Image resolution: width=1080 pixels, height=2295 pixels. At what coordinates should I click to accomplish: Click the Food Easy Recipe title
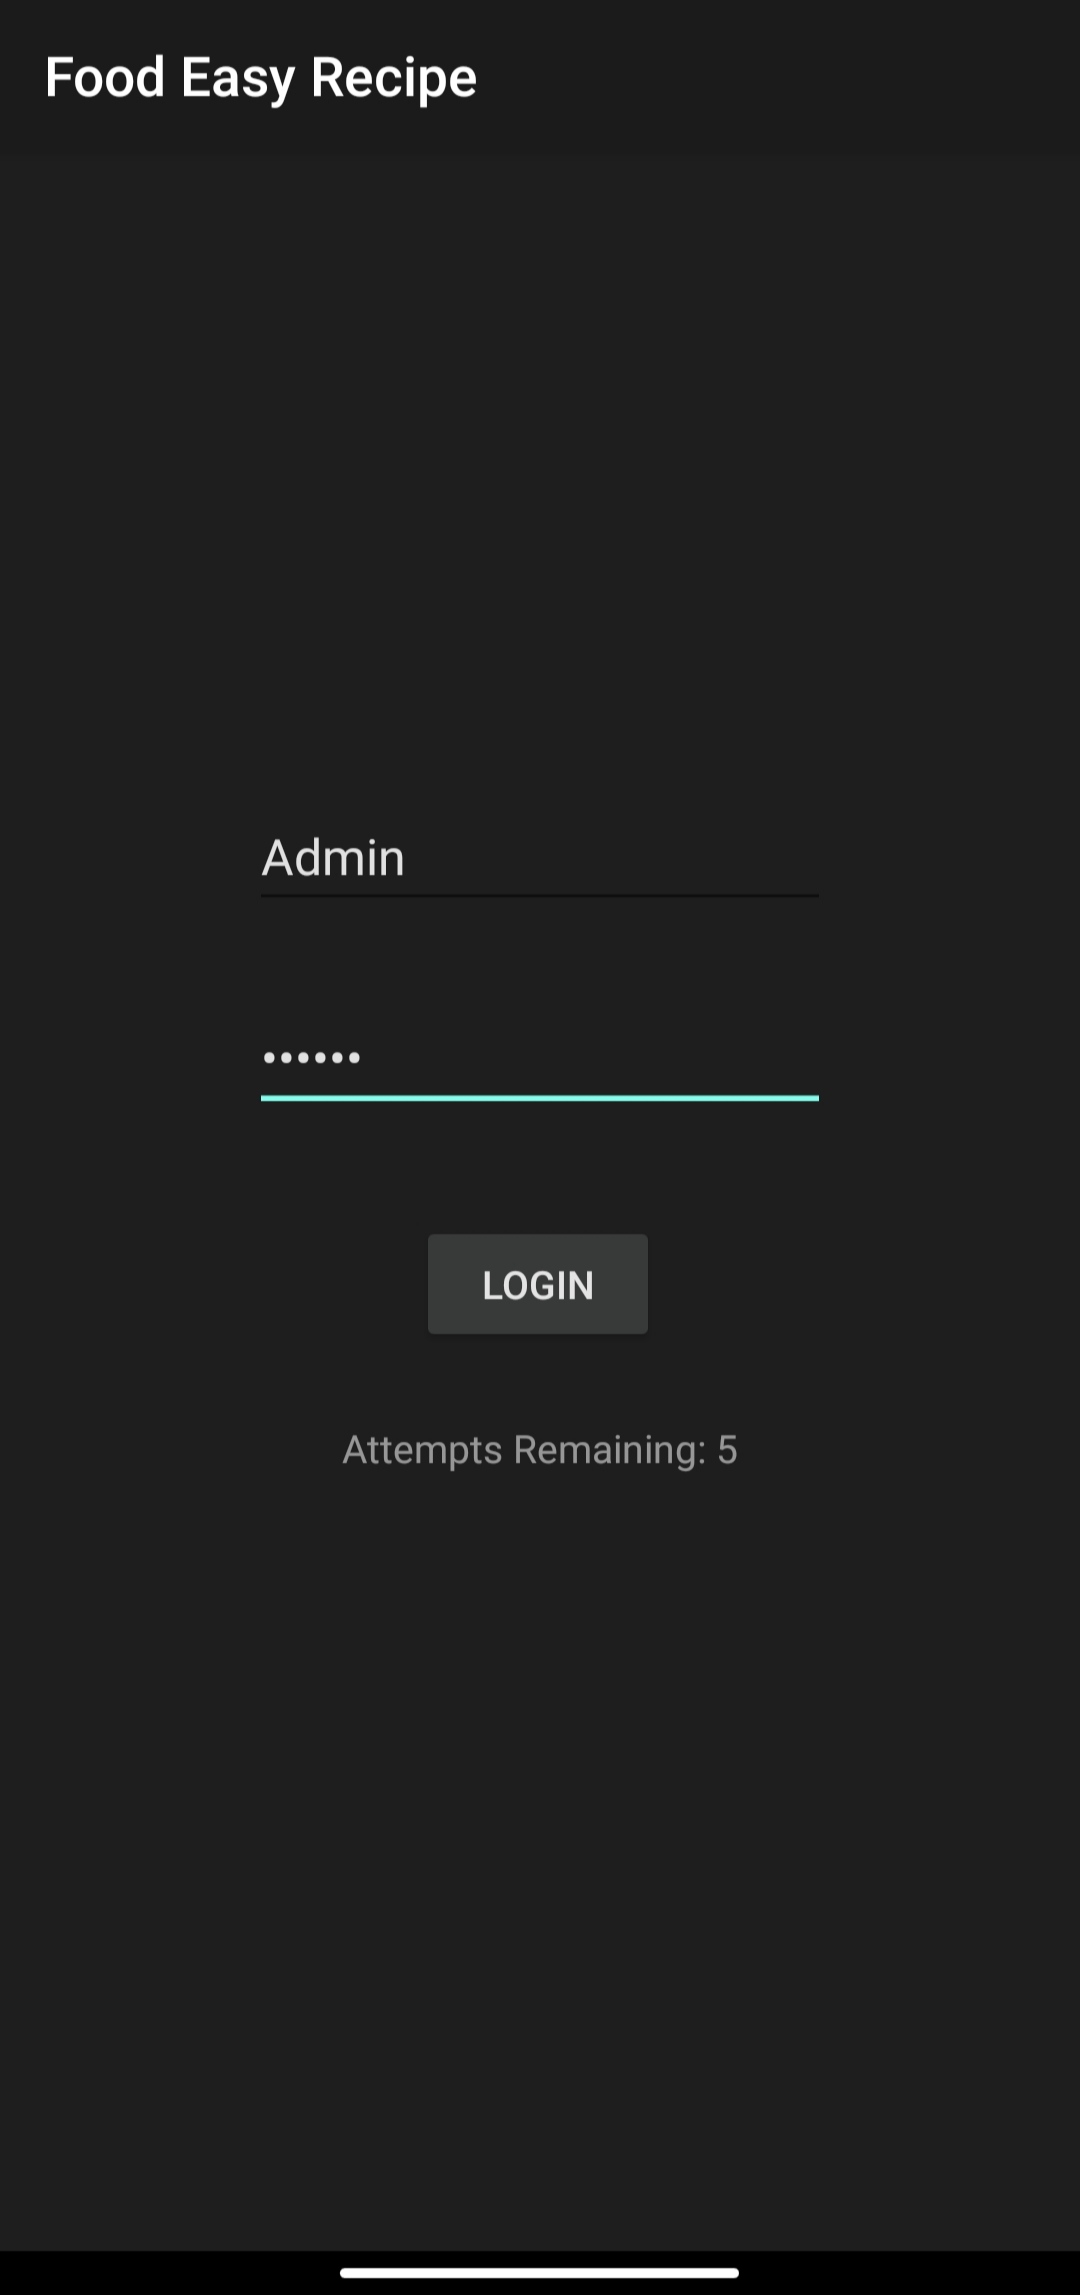coord(261,78)
